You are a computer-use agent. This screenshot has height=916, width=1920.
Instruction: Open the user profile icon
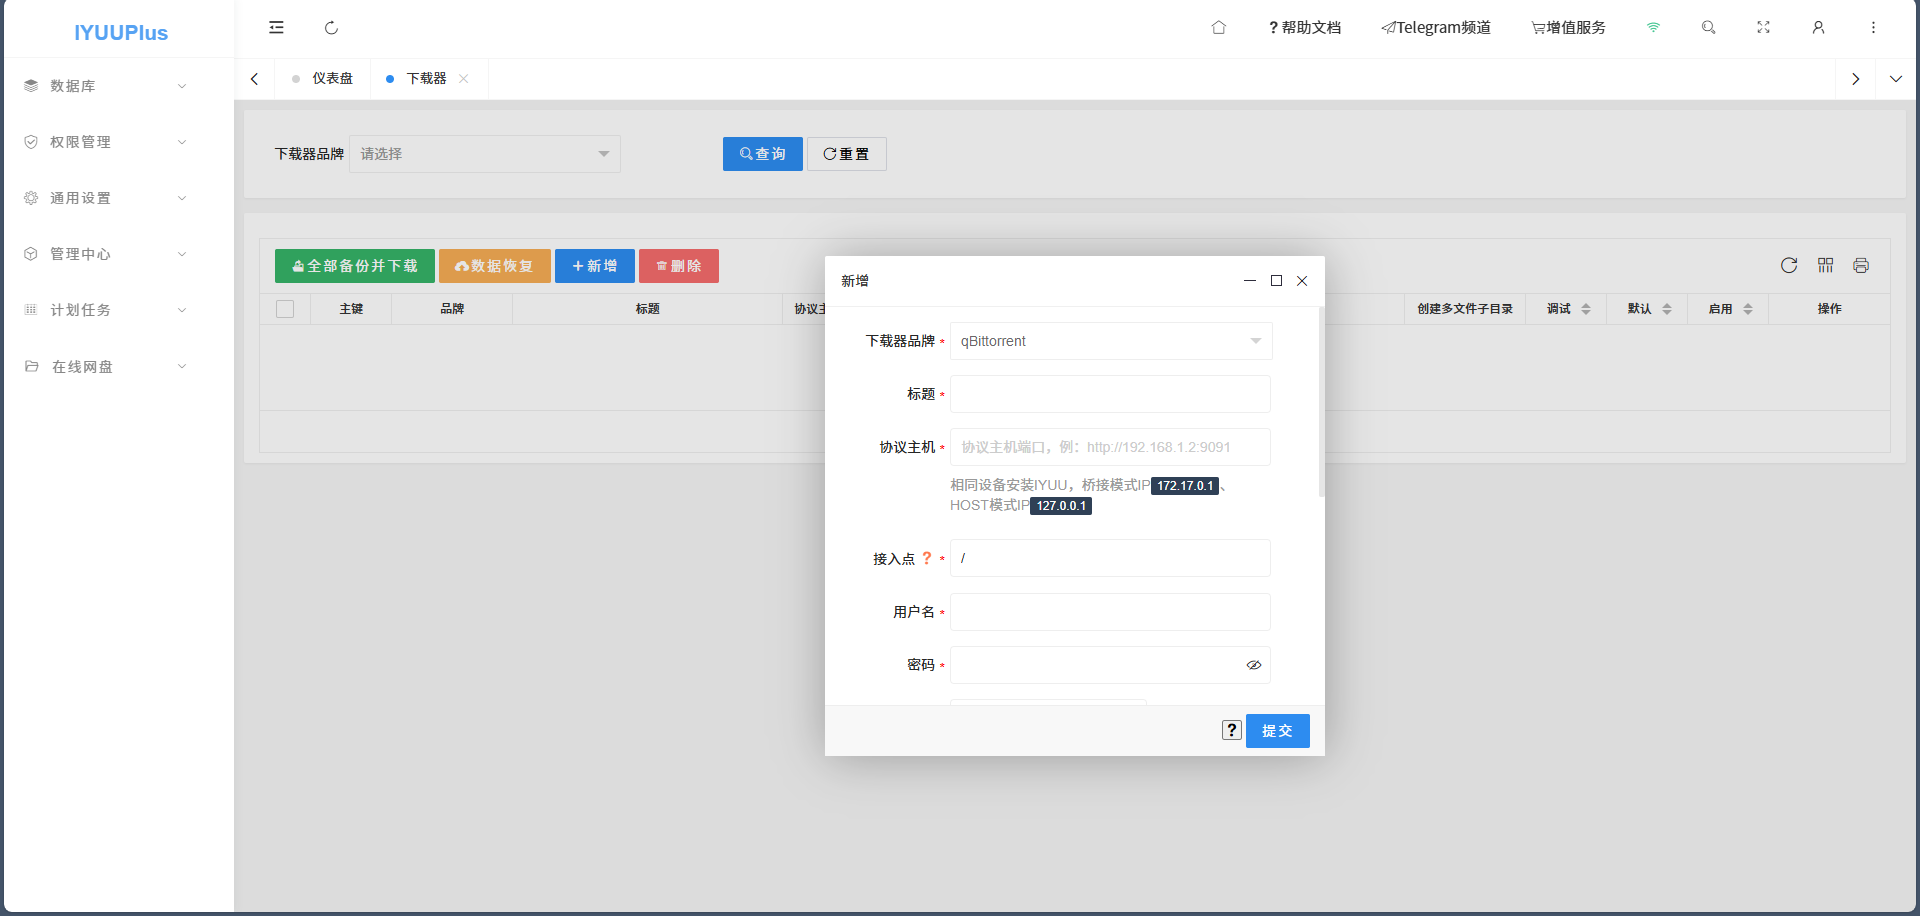click(1818, 28)
